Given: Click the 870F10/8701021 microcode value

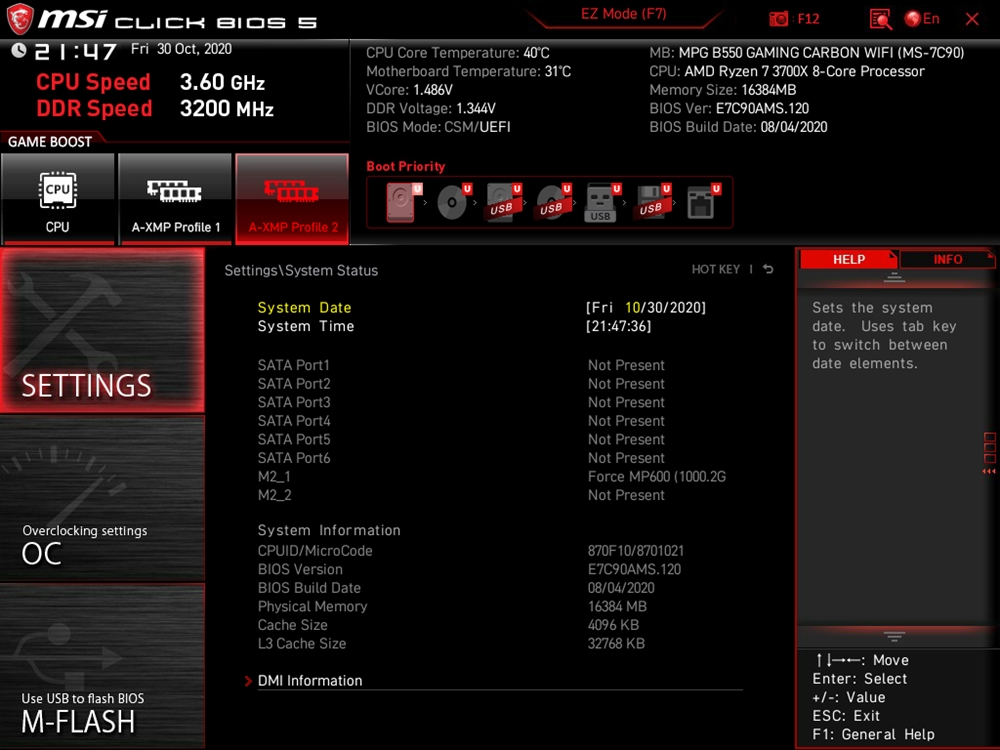Looking at the screenshot, I should [x=636, y=550].
